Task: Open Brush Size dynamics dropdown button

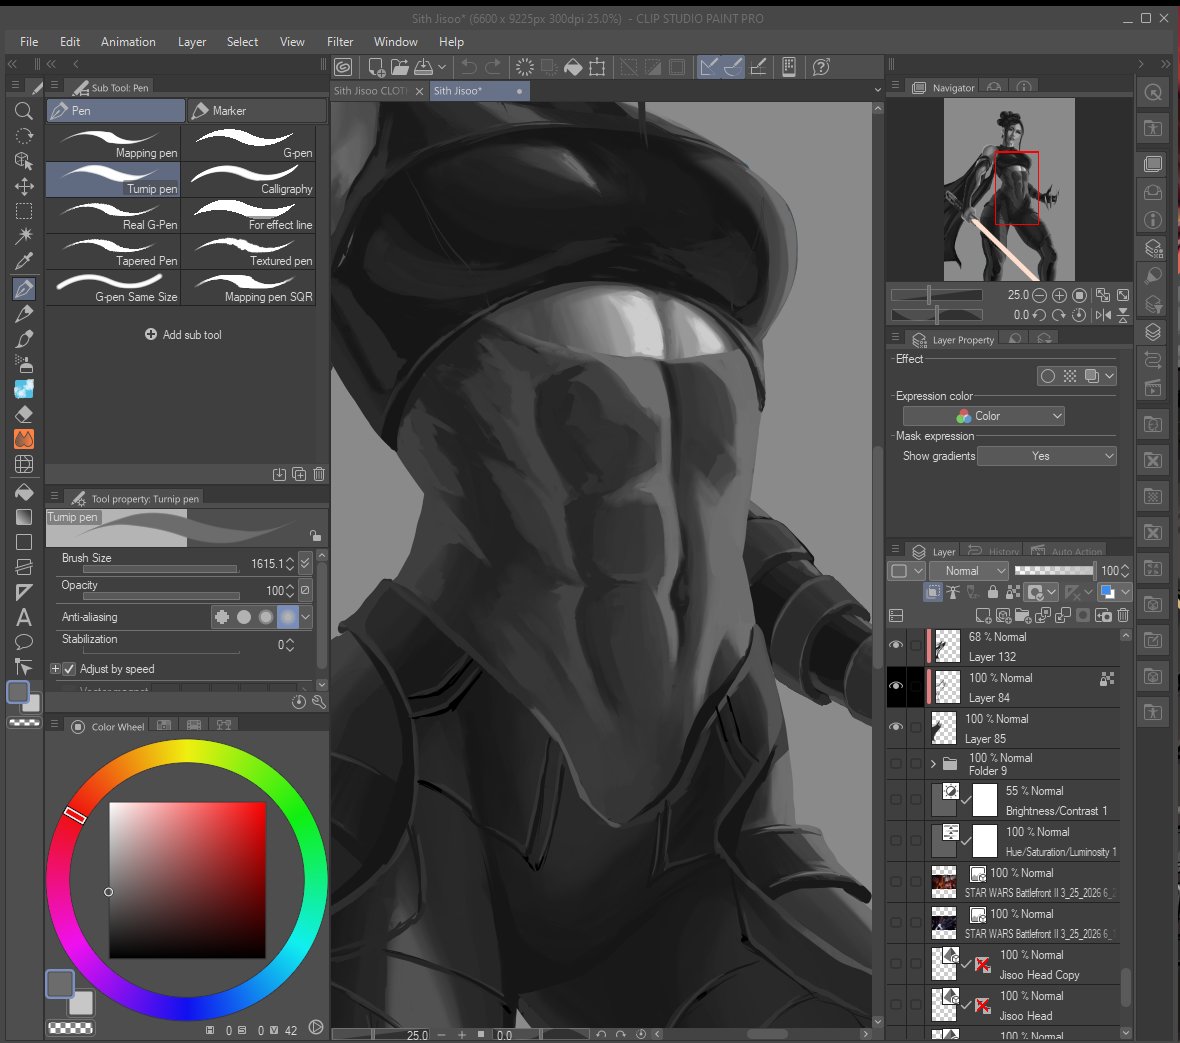Action: [305, 563]
